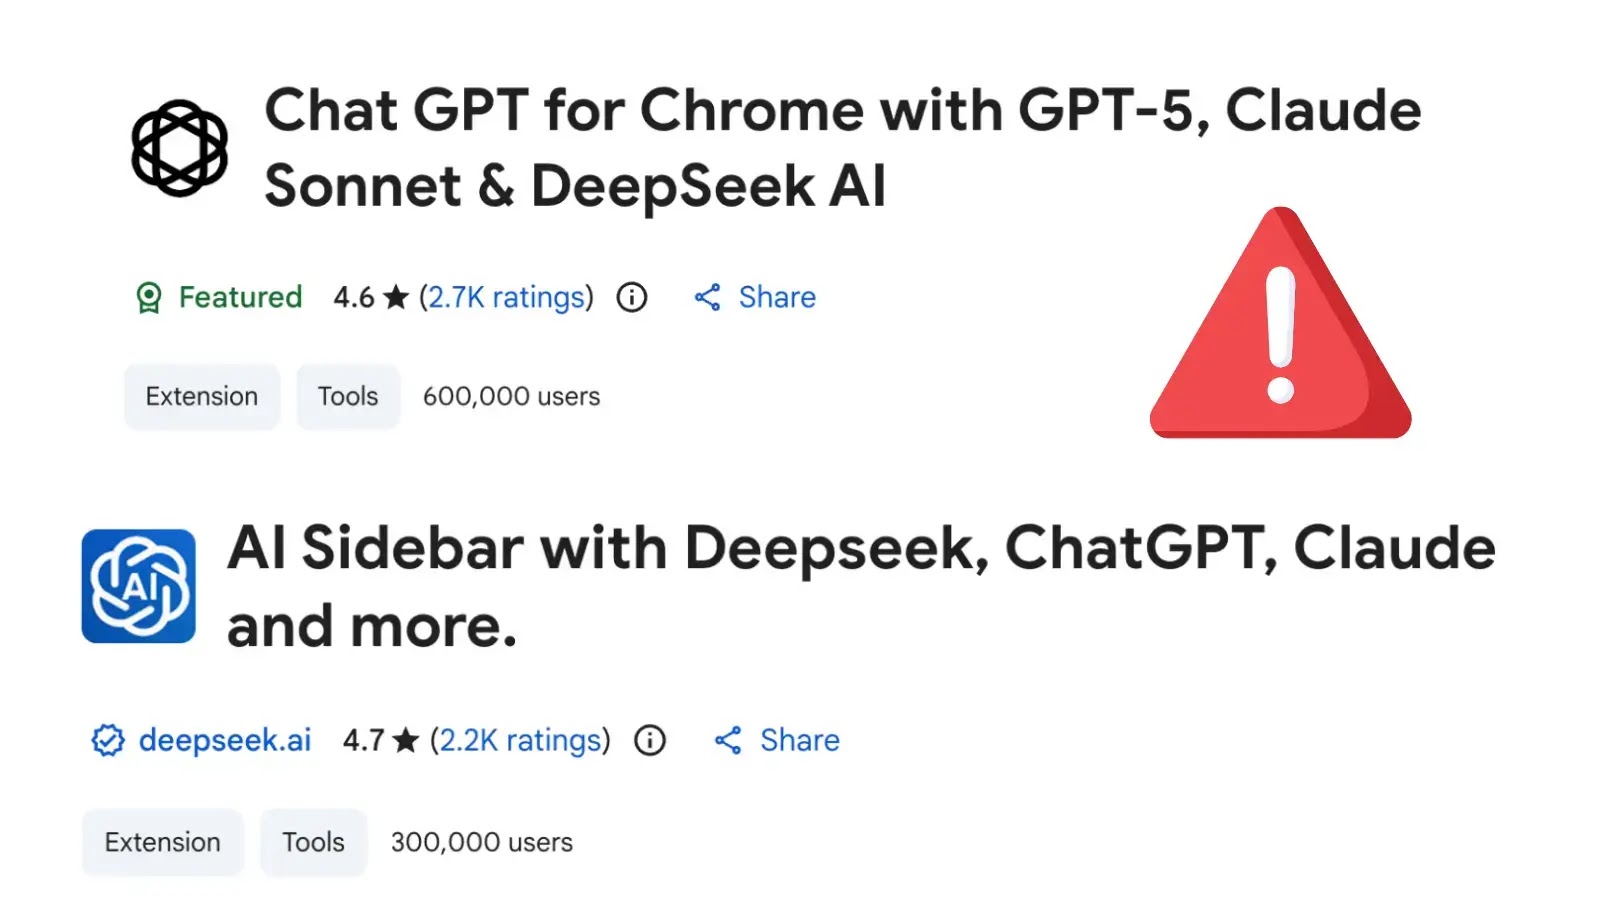Click the verified publisher badge beside deepseek.ai
Screen dimensions: 1600x900
107,740
